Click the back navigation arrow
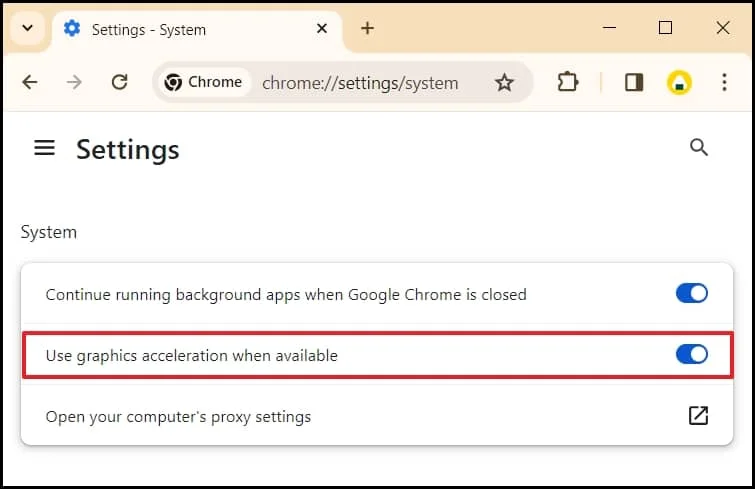 pyautogui.click(x=30, y=83)
